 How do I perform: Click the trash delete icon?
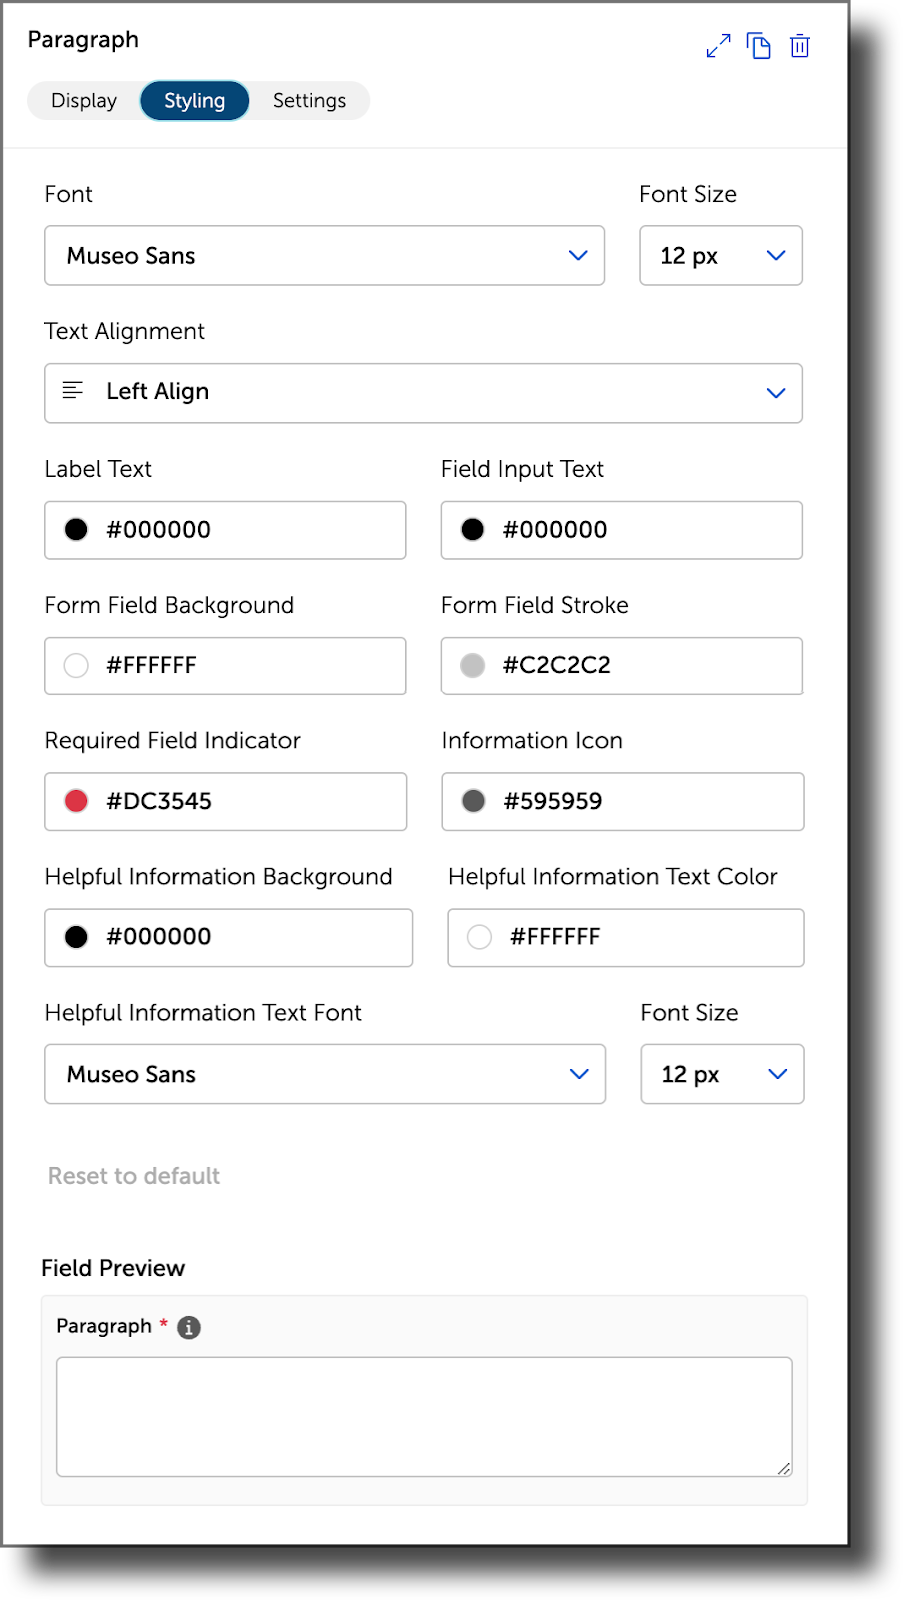click(x=800, y=46)
